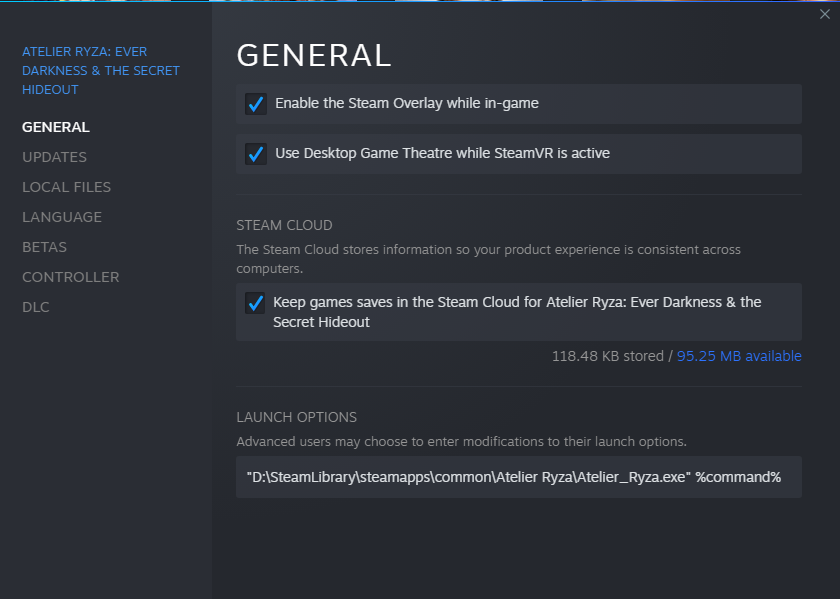Click the Atelier Ryza game title in the sidebar
840x599 pixels.
click(x=100, y=70)
